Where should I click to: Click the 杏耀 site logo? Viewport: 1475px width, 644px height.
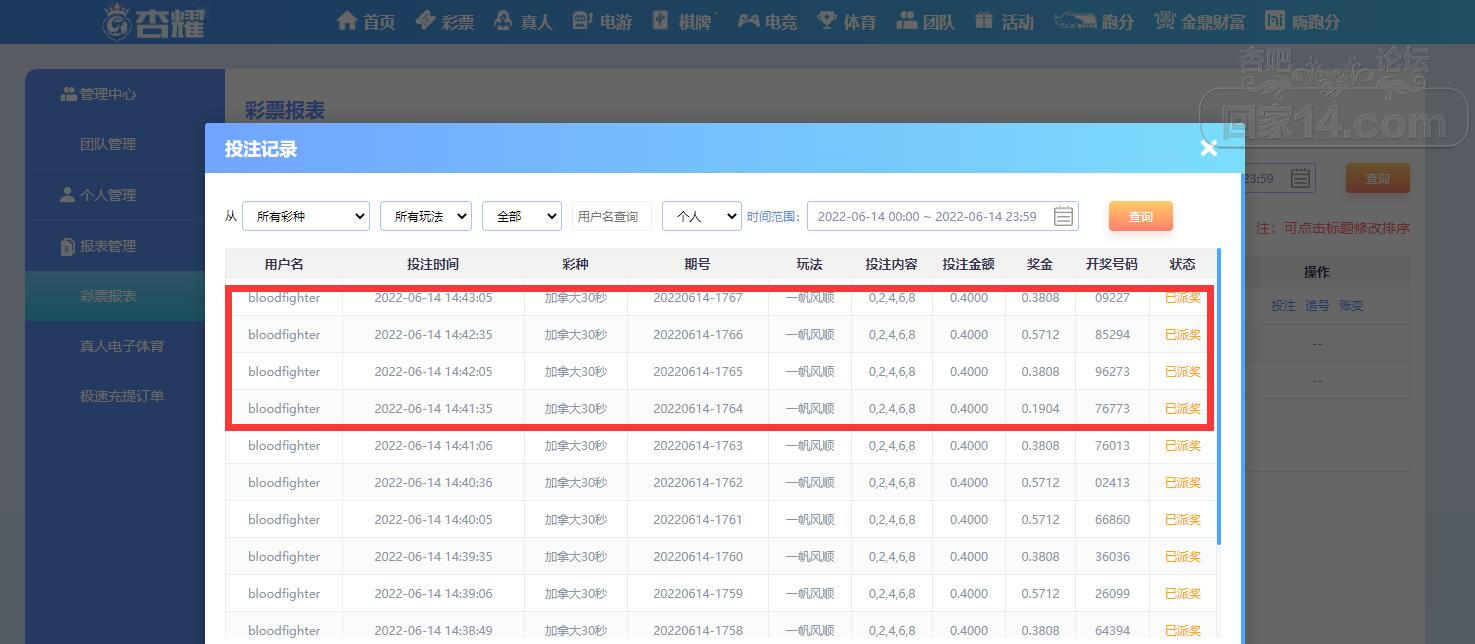[155, 21]
